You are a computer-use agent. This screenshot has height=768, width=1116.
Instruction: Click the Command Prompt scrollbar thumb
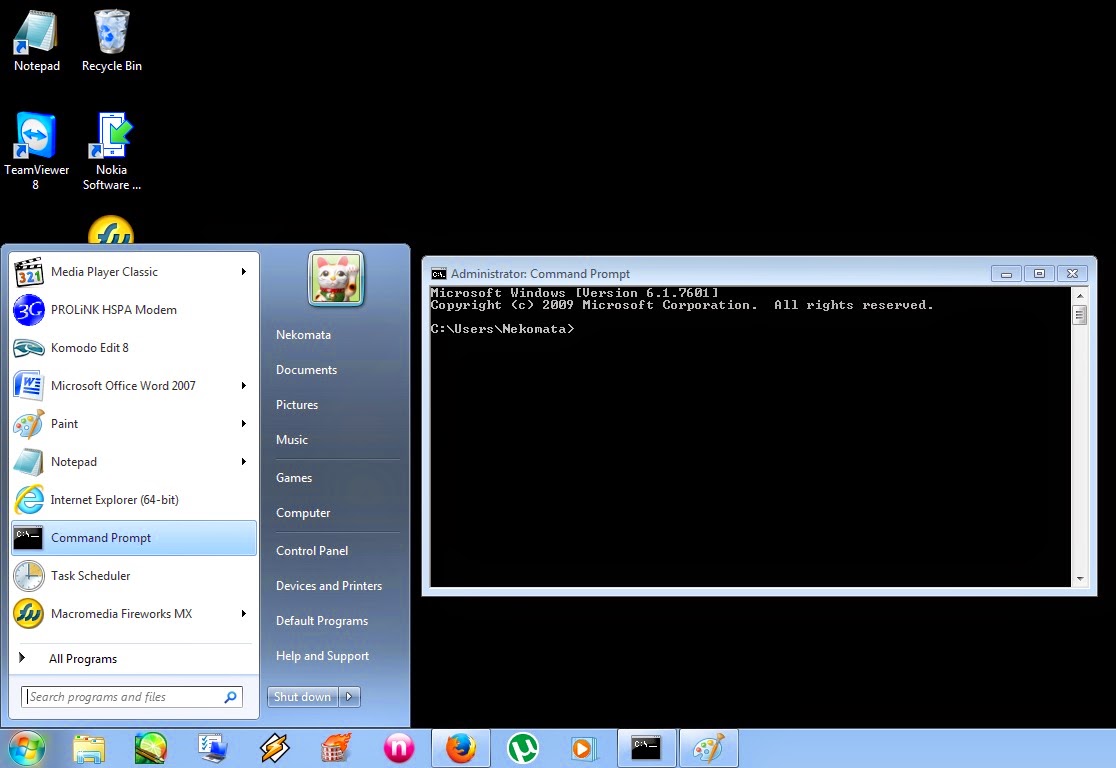point(1080,315)
